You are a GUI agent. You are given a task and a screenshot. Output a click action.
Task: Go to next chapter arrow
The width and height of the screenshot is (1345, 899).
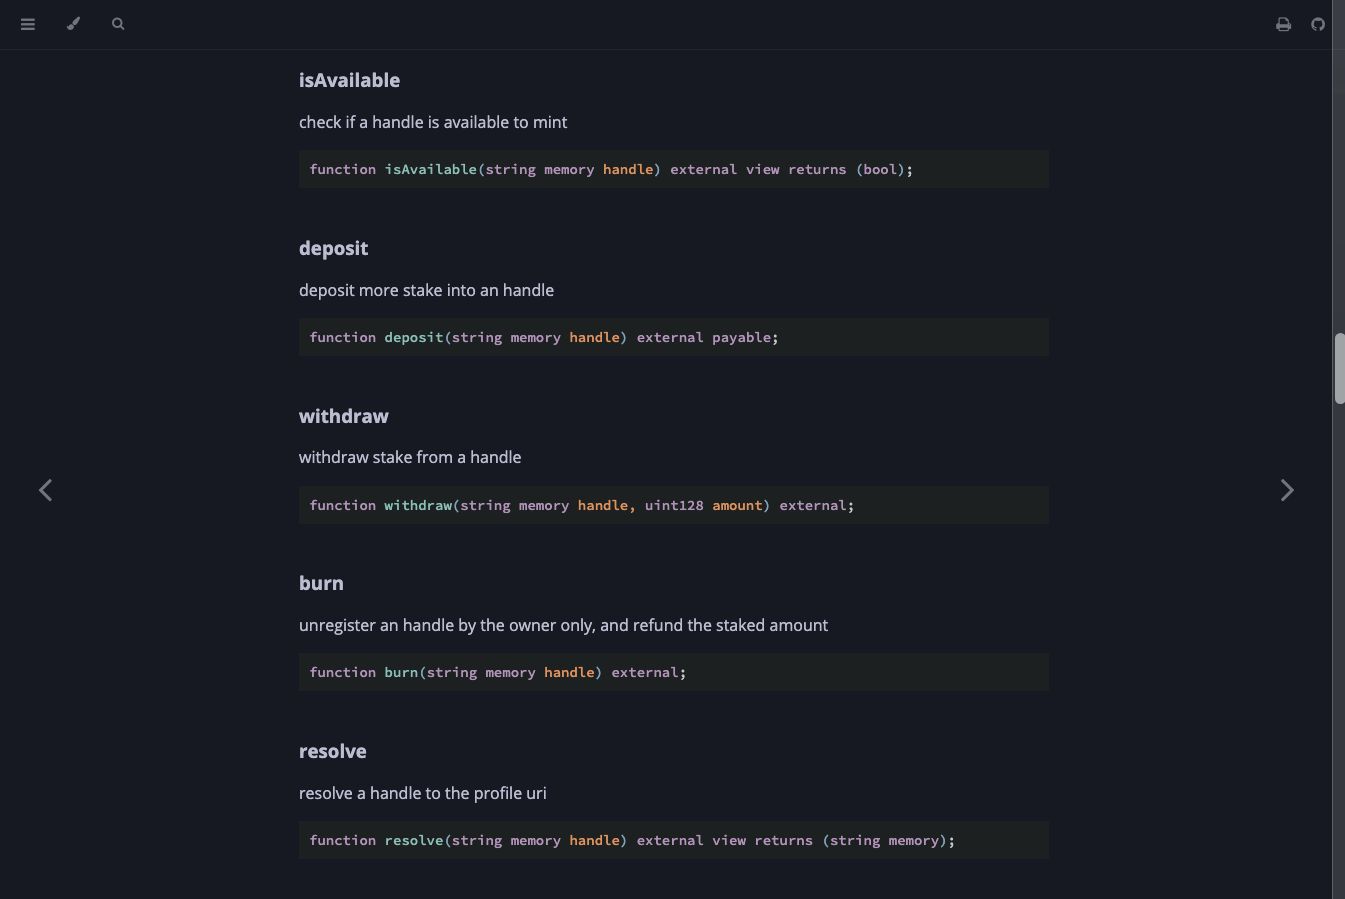[1287, 490]
